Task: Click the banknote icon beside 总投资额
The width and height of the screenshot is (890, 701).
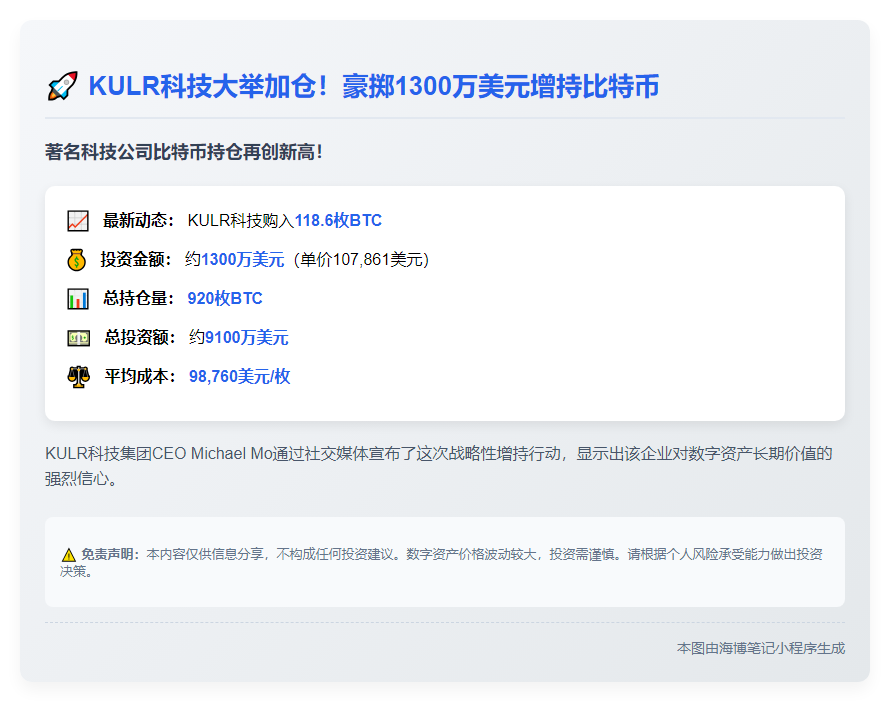Action: point(78,338)
